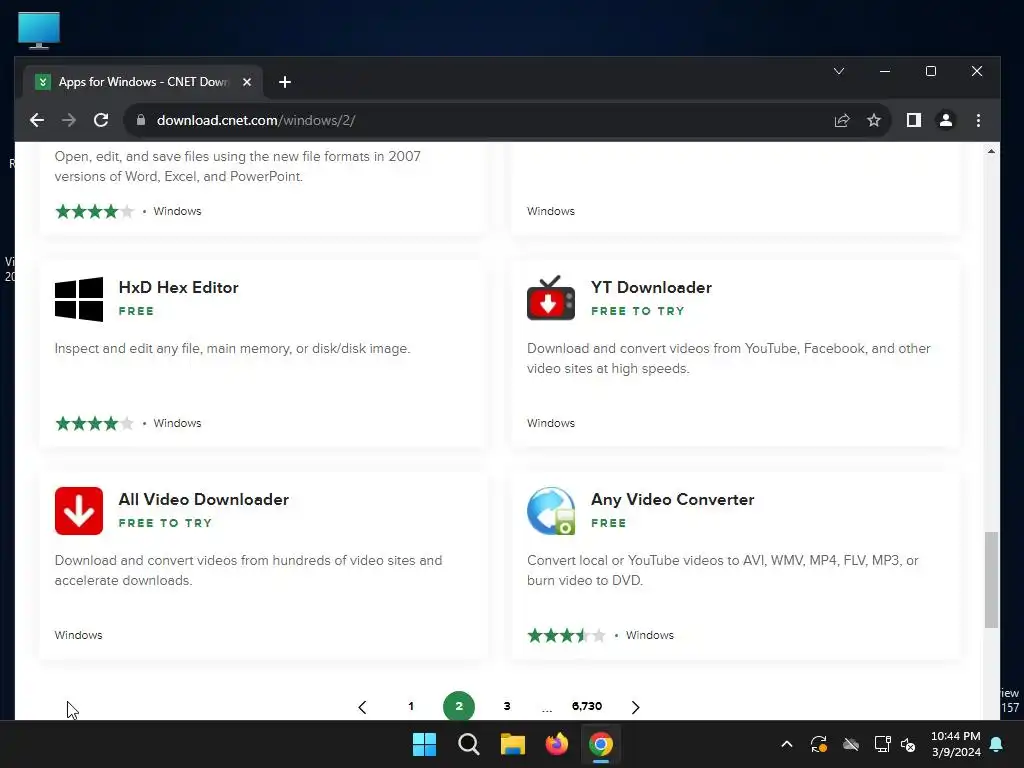Viewport: 1024px width, 768px height.
Task: Click Windows label on YT Downloader card
Action: click(551, 423)
